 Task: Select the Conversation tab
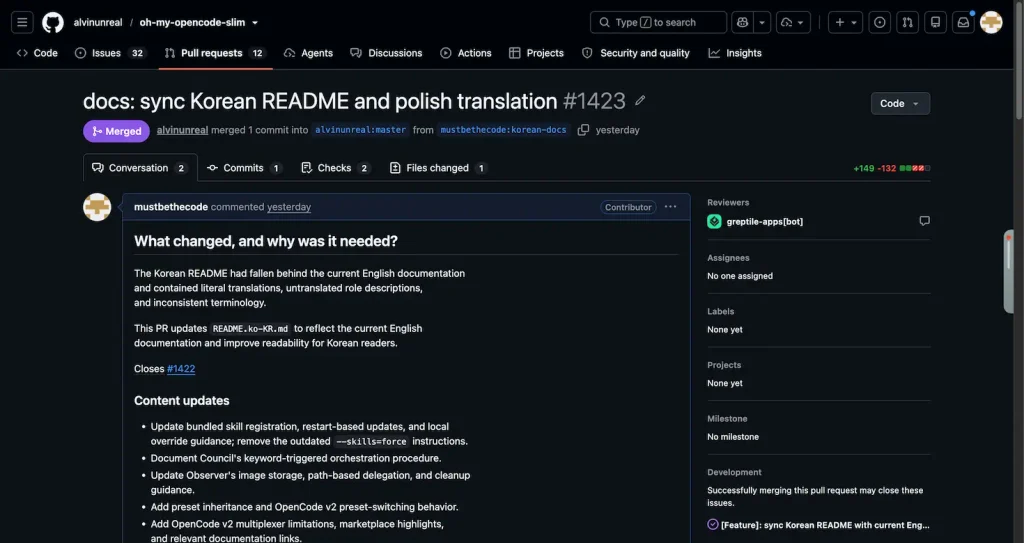[x=140, y=168]
